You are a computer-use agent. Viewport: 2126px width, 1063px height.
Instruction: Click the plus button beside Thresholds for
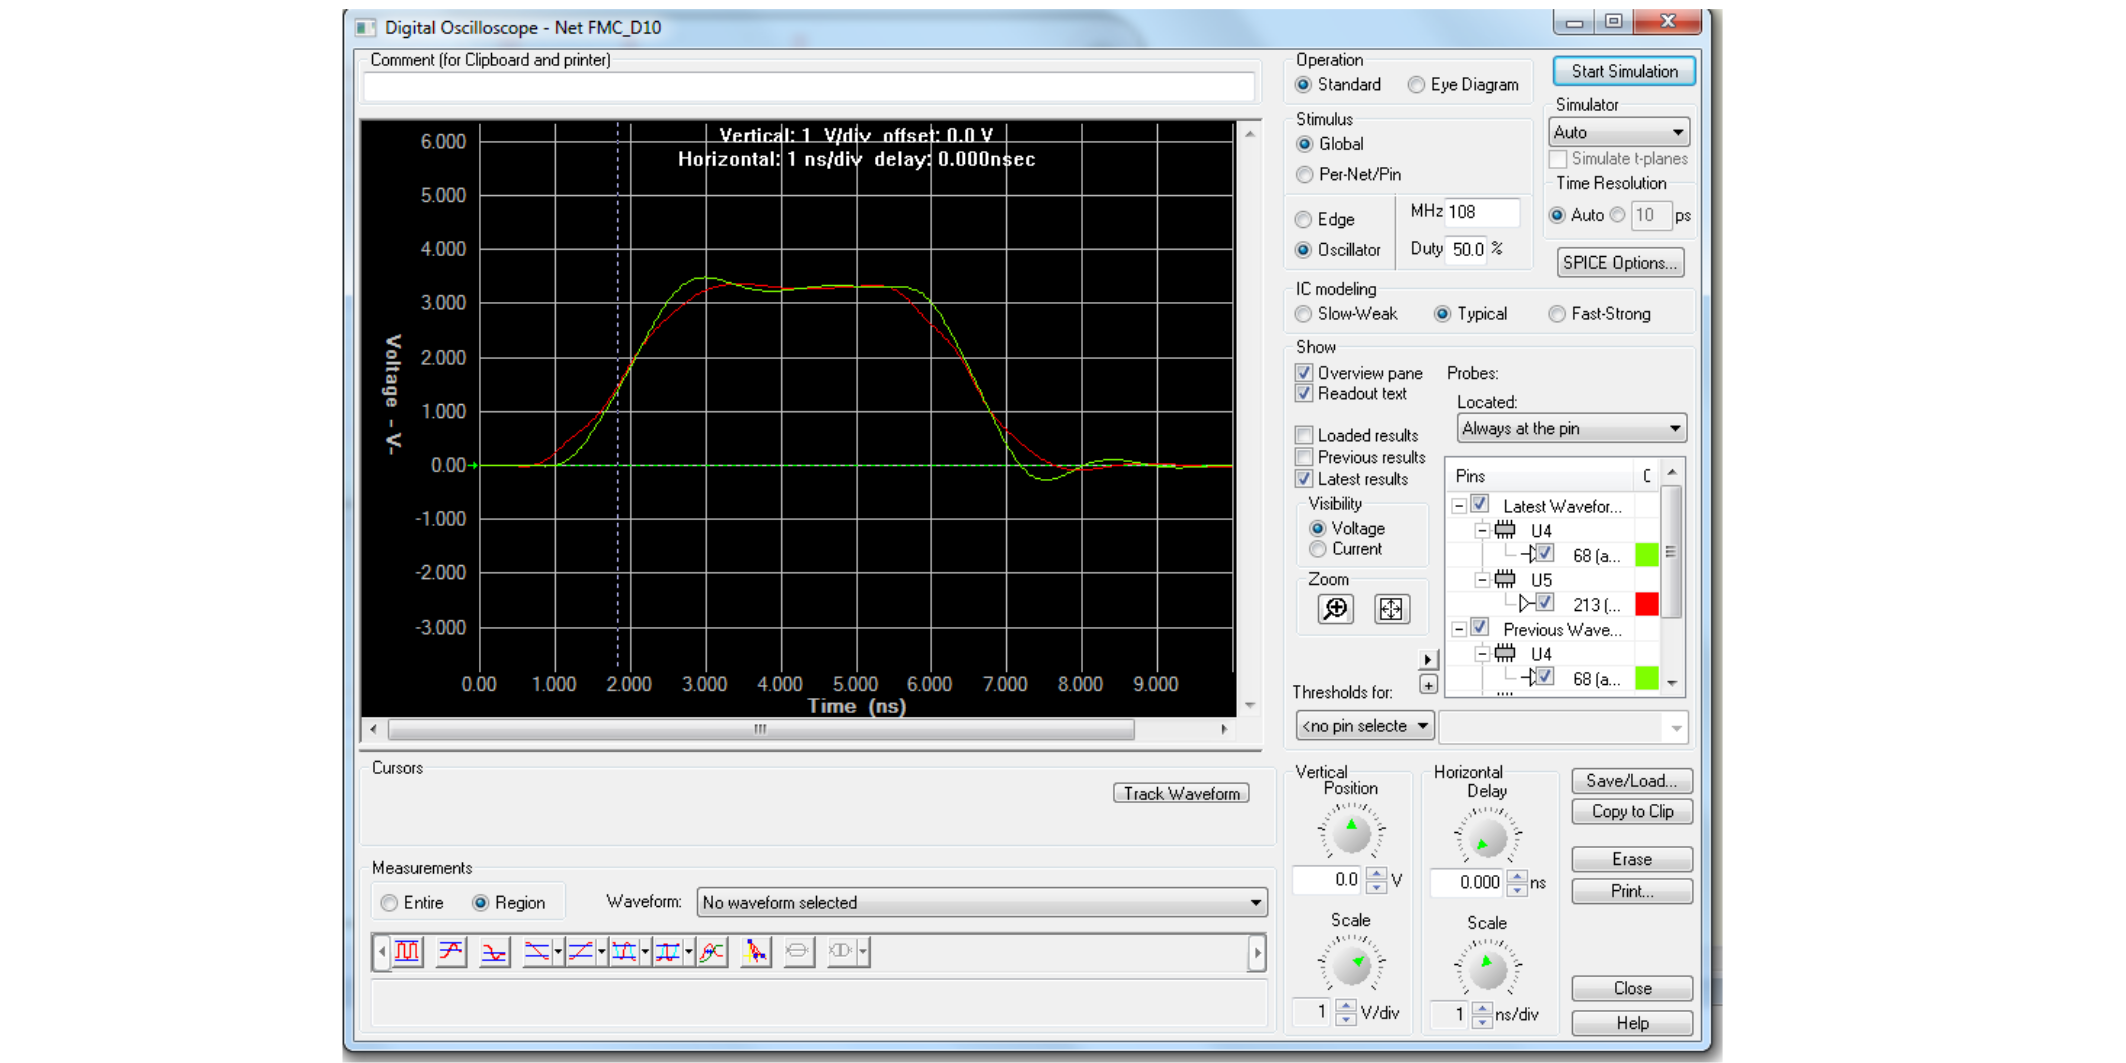click(1428, 685)
